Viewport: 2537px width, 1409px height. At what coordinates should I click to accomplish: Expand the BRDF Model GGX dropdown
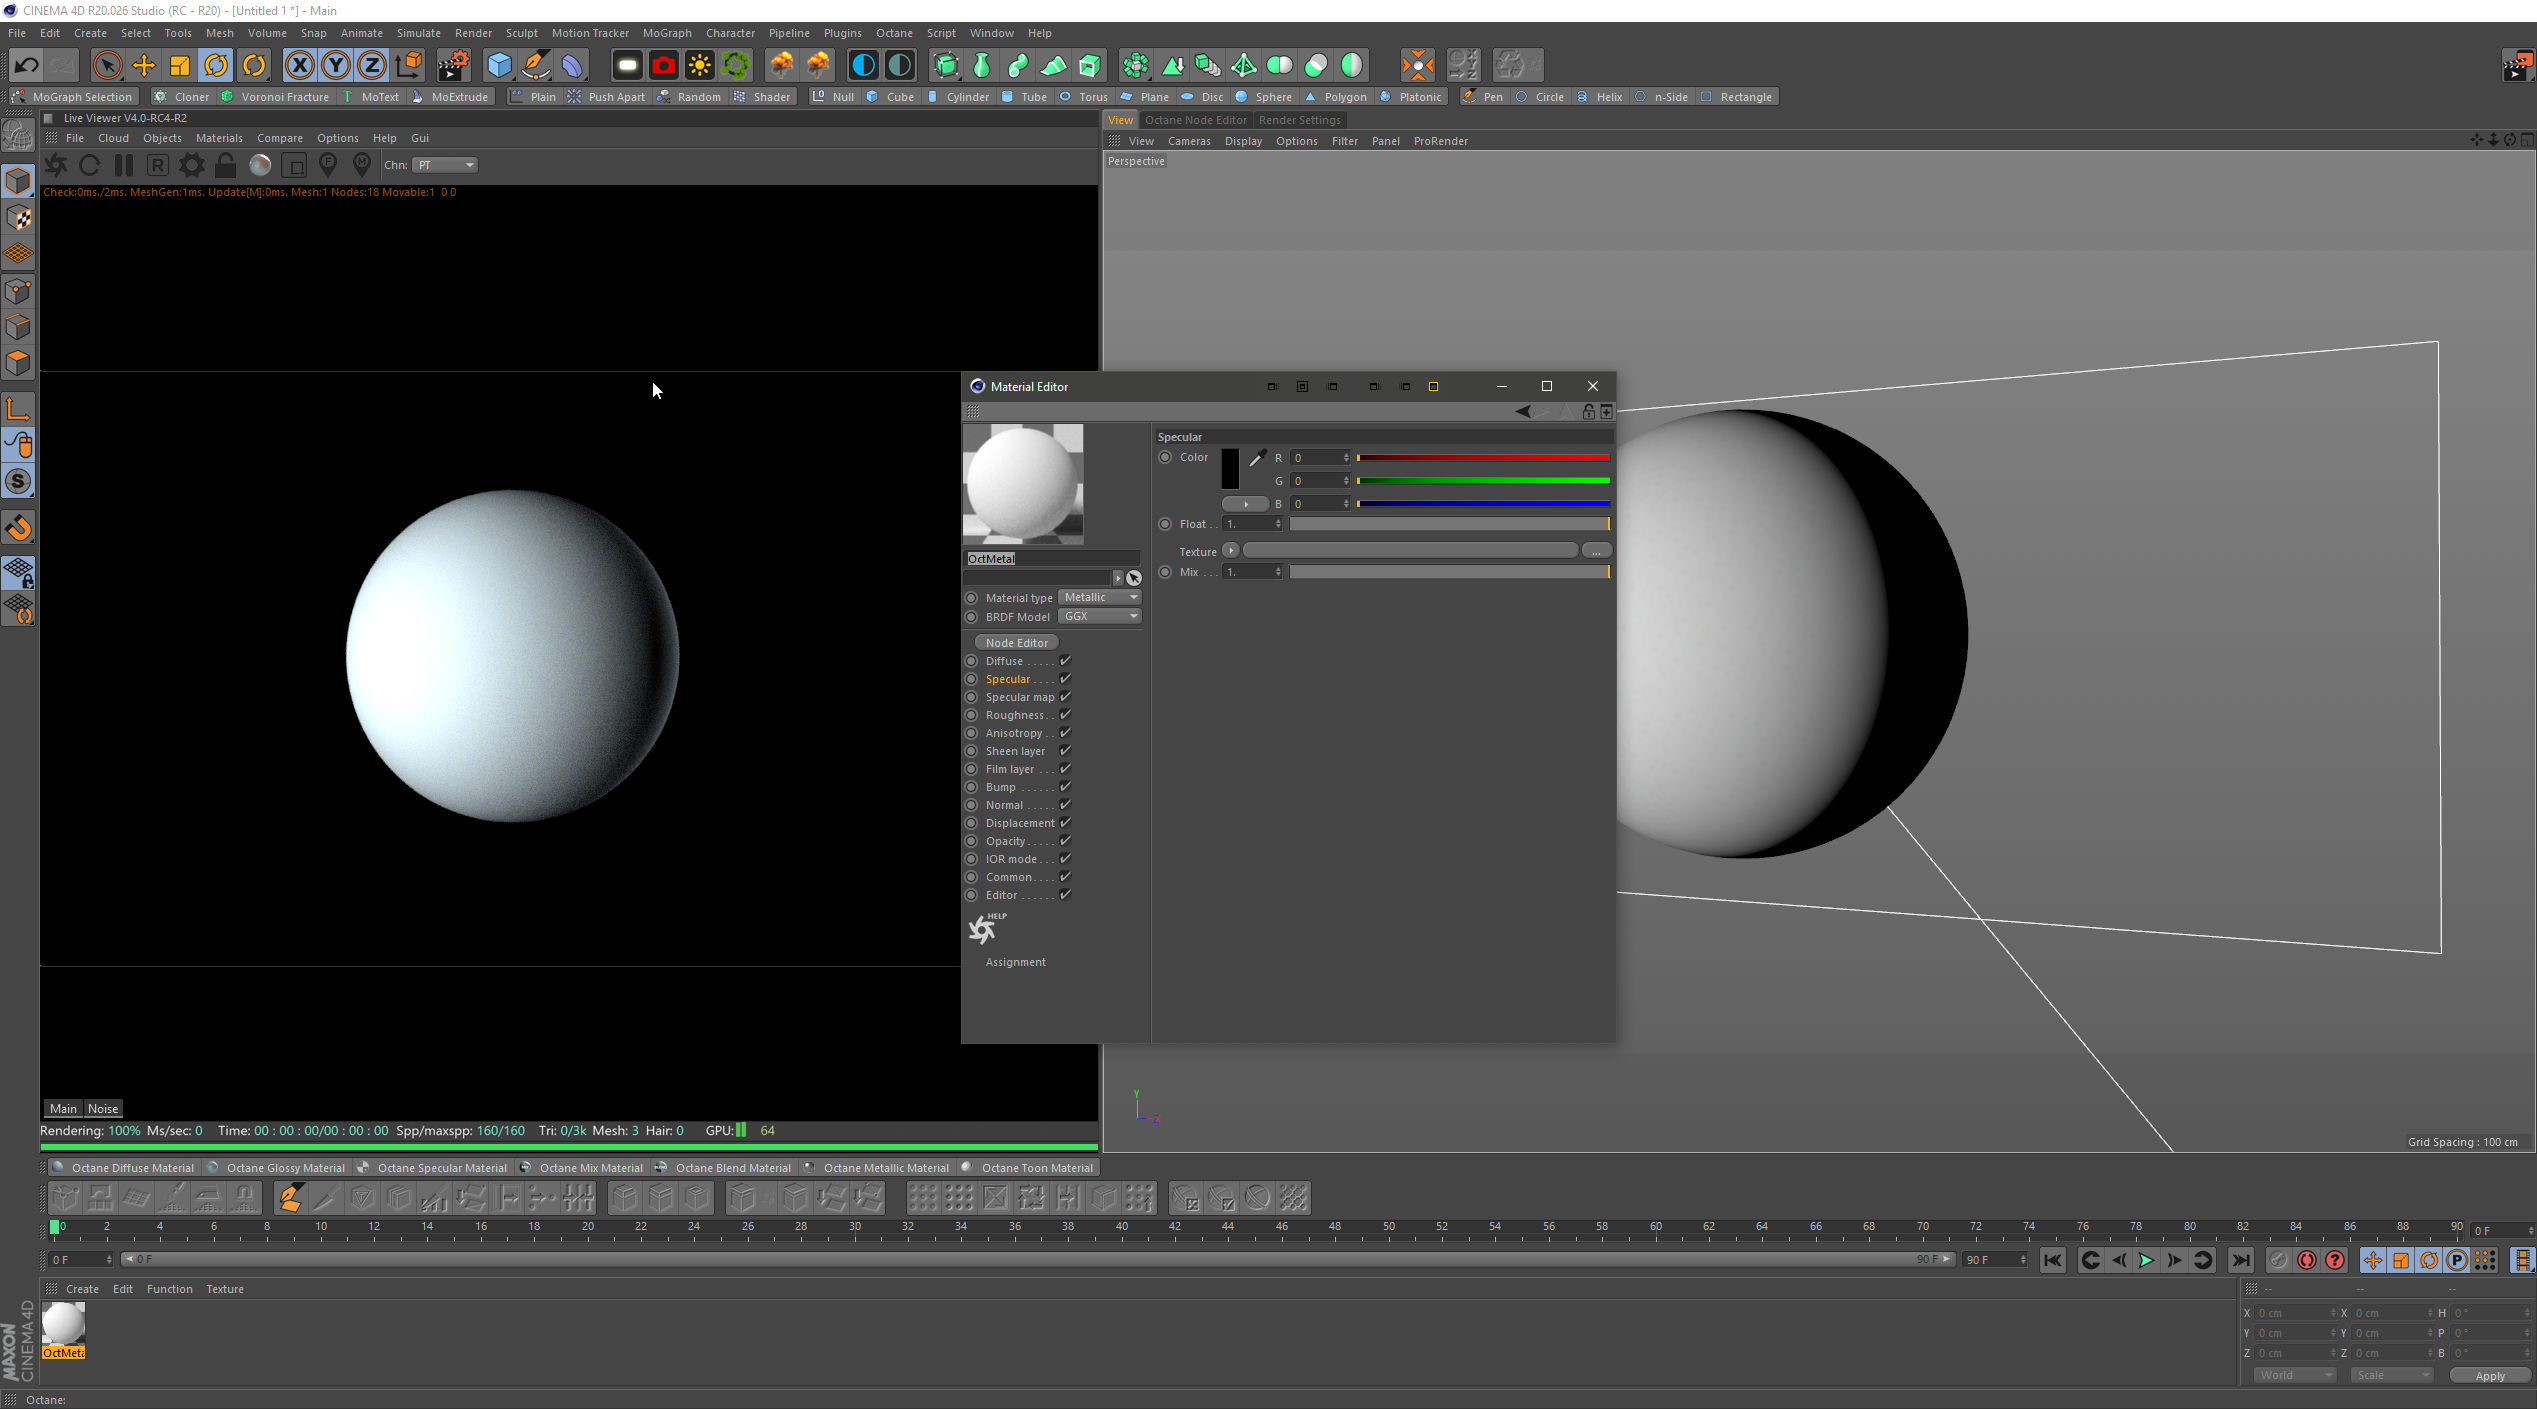1100,616
